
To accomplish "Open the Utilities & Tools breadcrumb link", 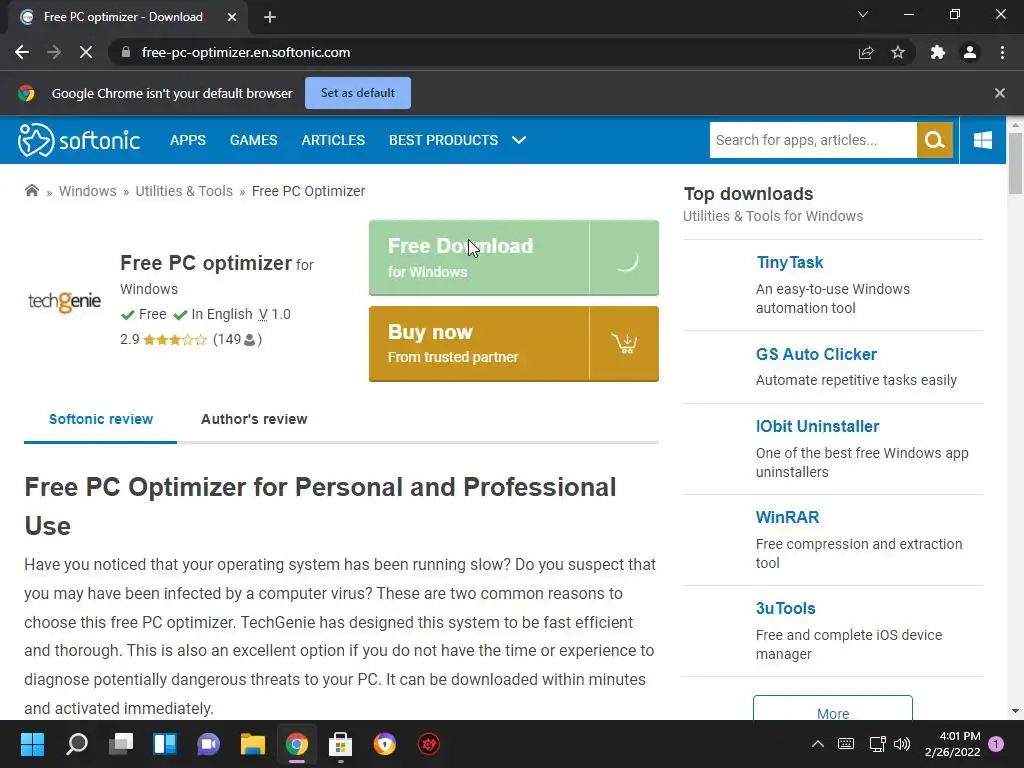I will [x=184, y=191].
